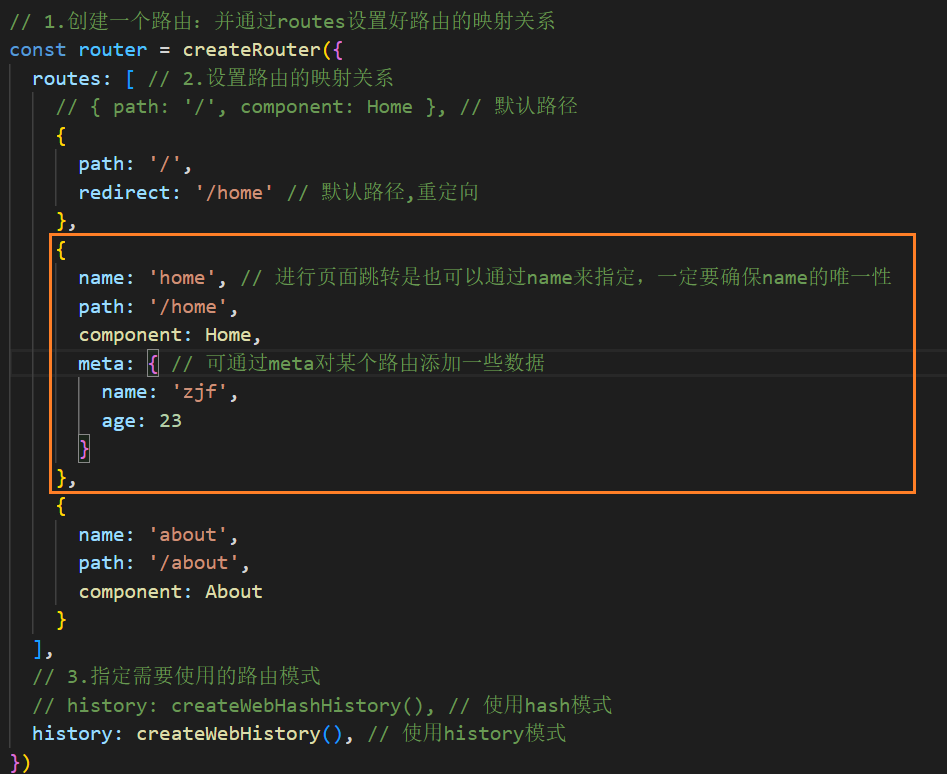The width and height of the screenshot is (947, 774).
Task: Click the '/about' path string
Action: point(194,563)
